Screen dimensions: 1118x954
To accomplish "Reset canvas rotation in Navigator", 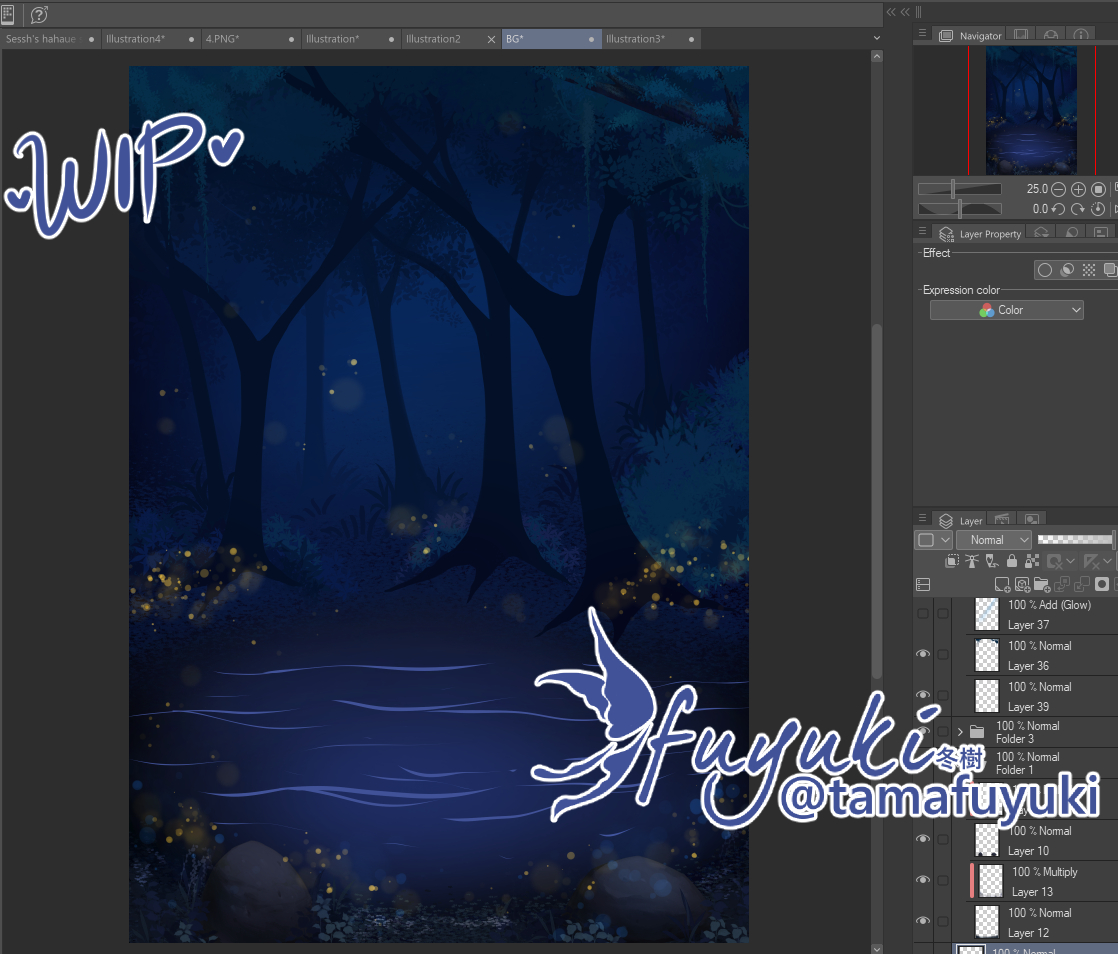I will tap(1098, 209).
